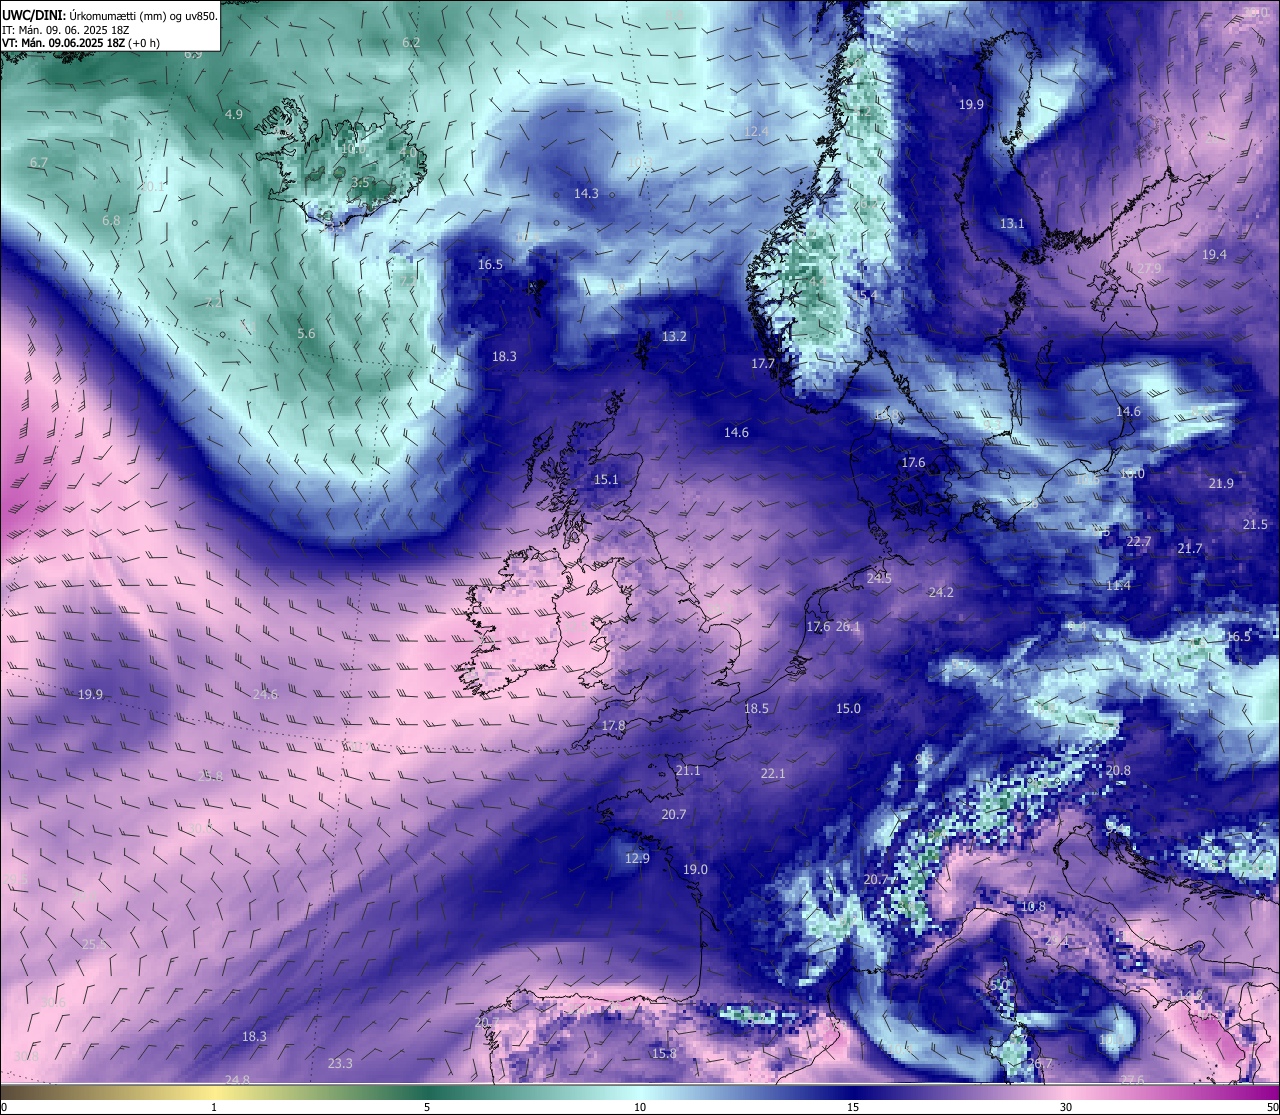This screenshot has height=1115, width=1280.
Task: Click the 21.9 value on the map
Action: coord(1221,483)
